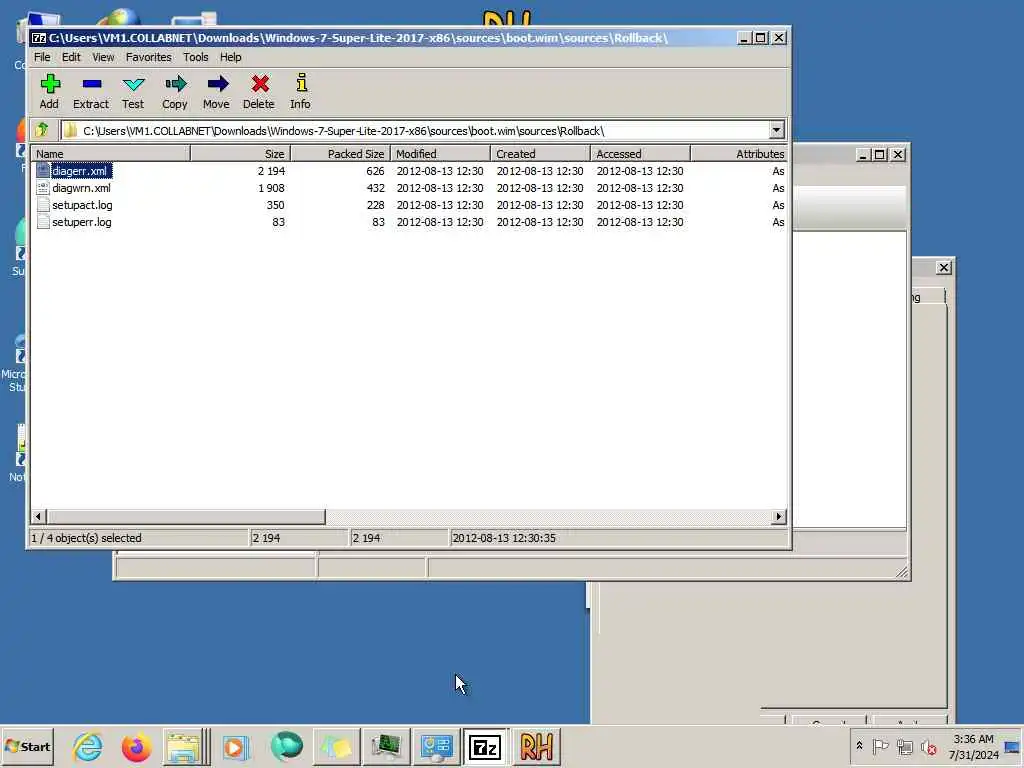Open the Help menu
Image resolution: width=1024 pixels, height=768 pixels.
click(x=231, y=57)
